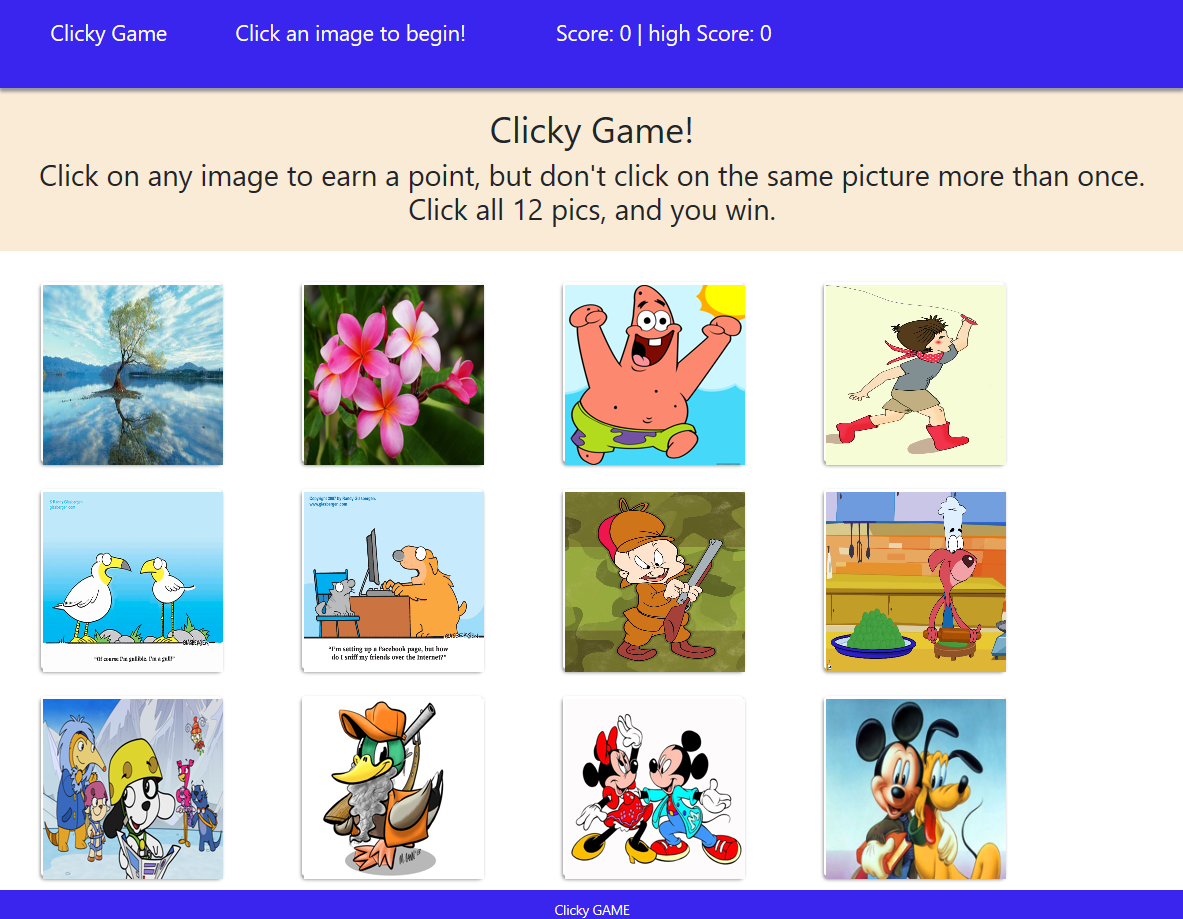Select Minnie and Mickey dancing picture
Image resolution: width=1183 pixels, height=919 pixels.
pyautogui.click(x=654, y=788)
